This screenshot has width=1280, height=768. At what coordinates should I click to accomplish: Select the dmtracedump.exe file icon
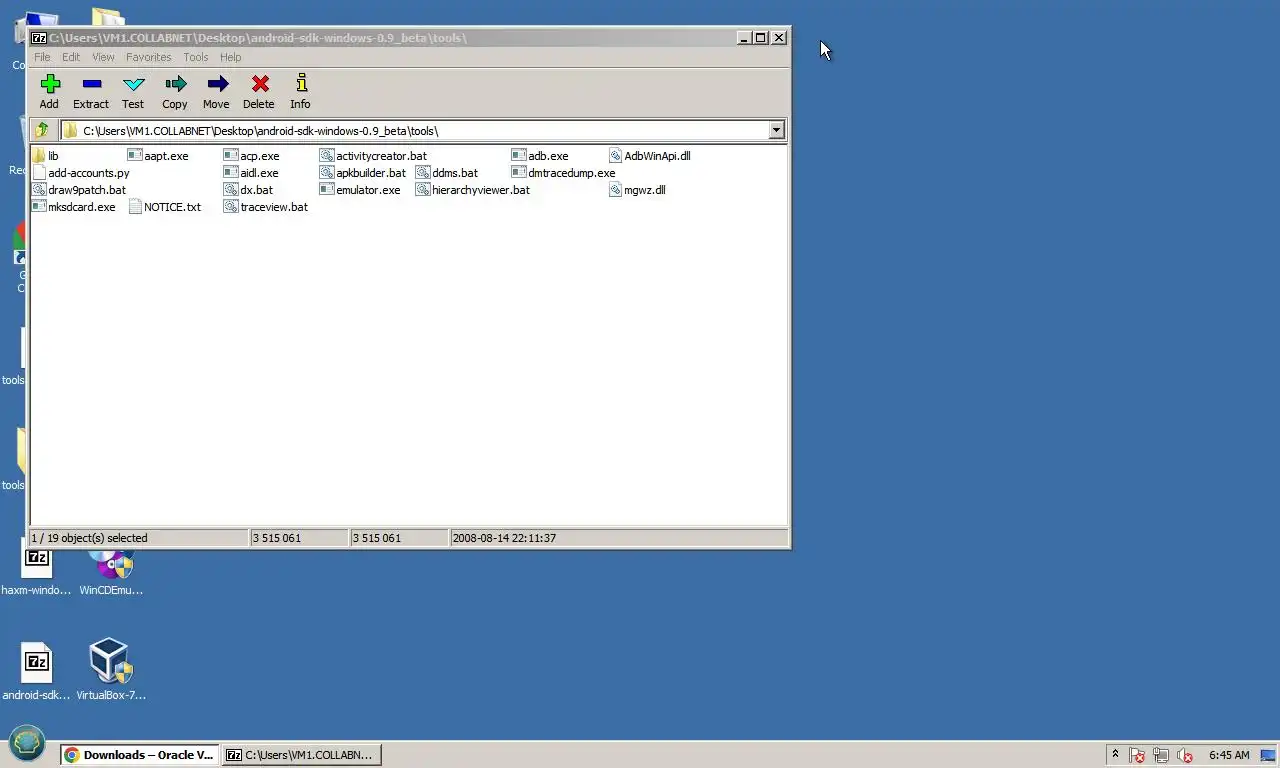[x=519, y=173]
